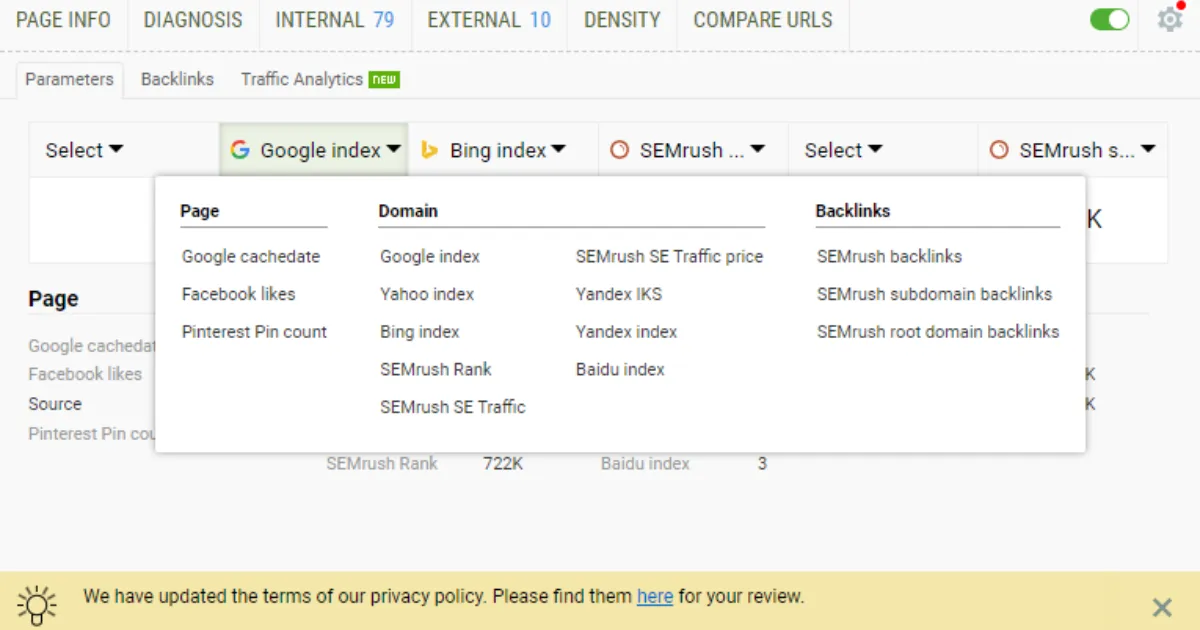Select SEMrush SE Traffic menu option
1200x630 pixels.
(x=453, y=407)
